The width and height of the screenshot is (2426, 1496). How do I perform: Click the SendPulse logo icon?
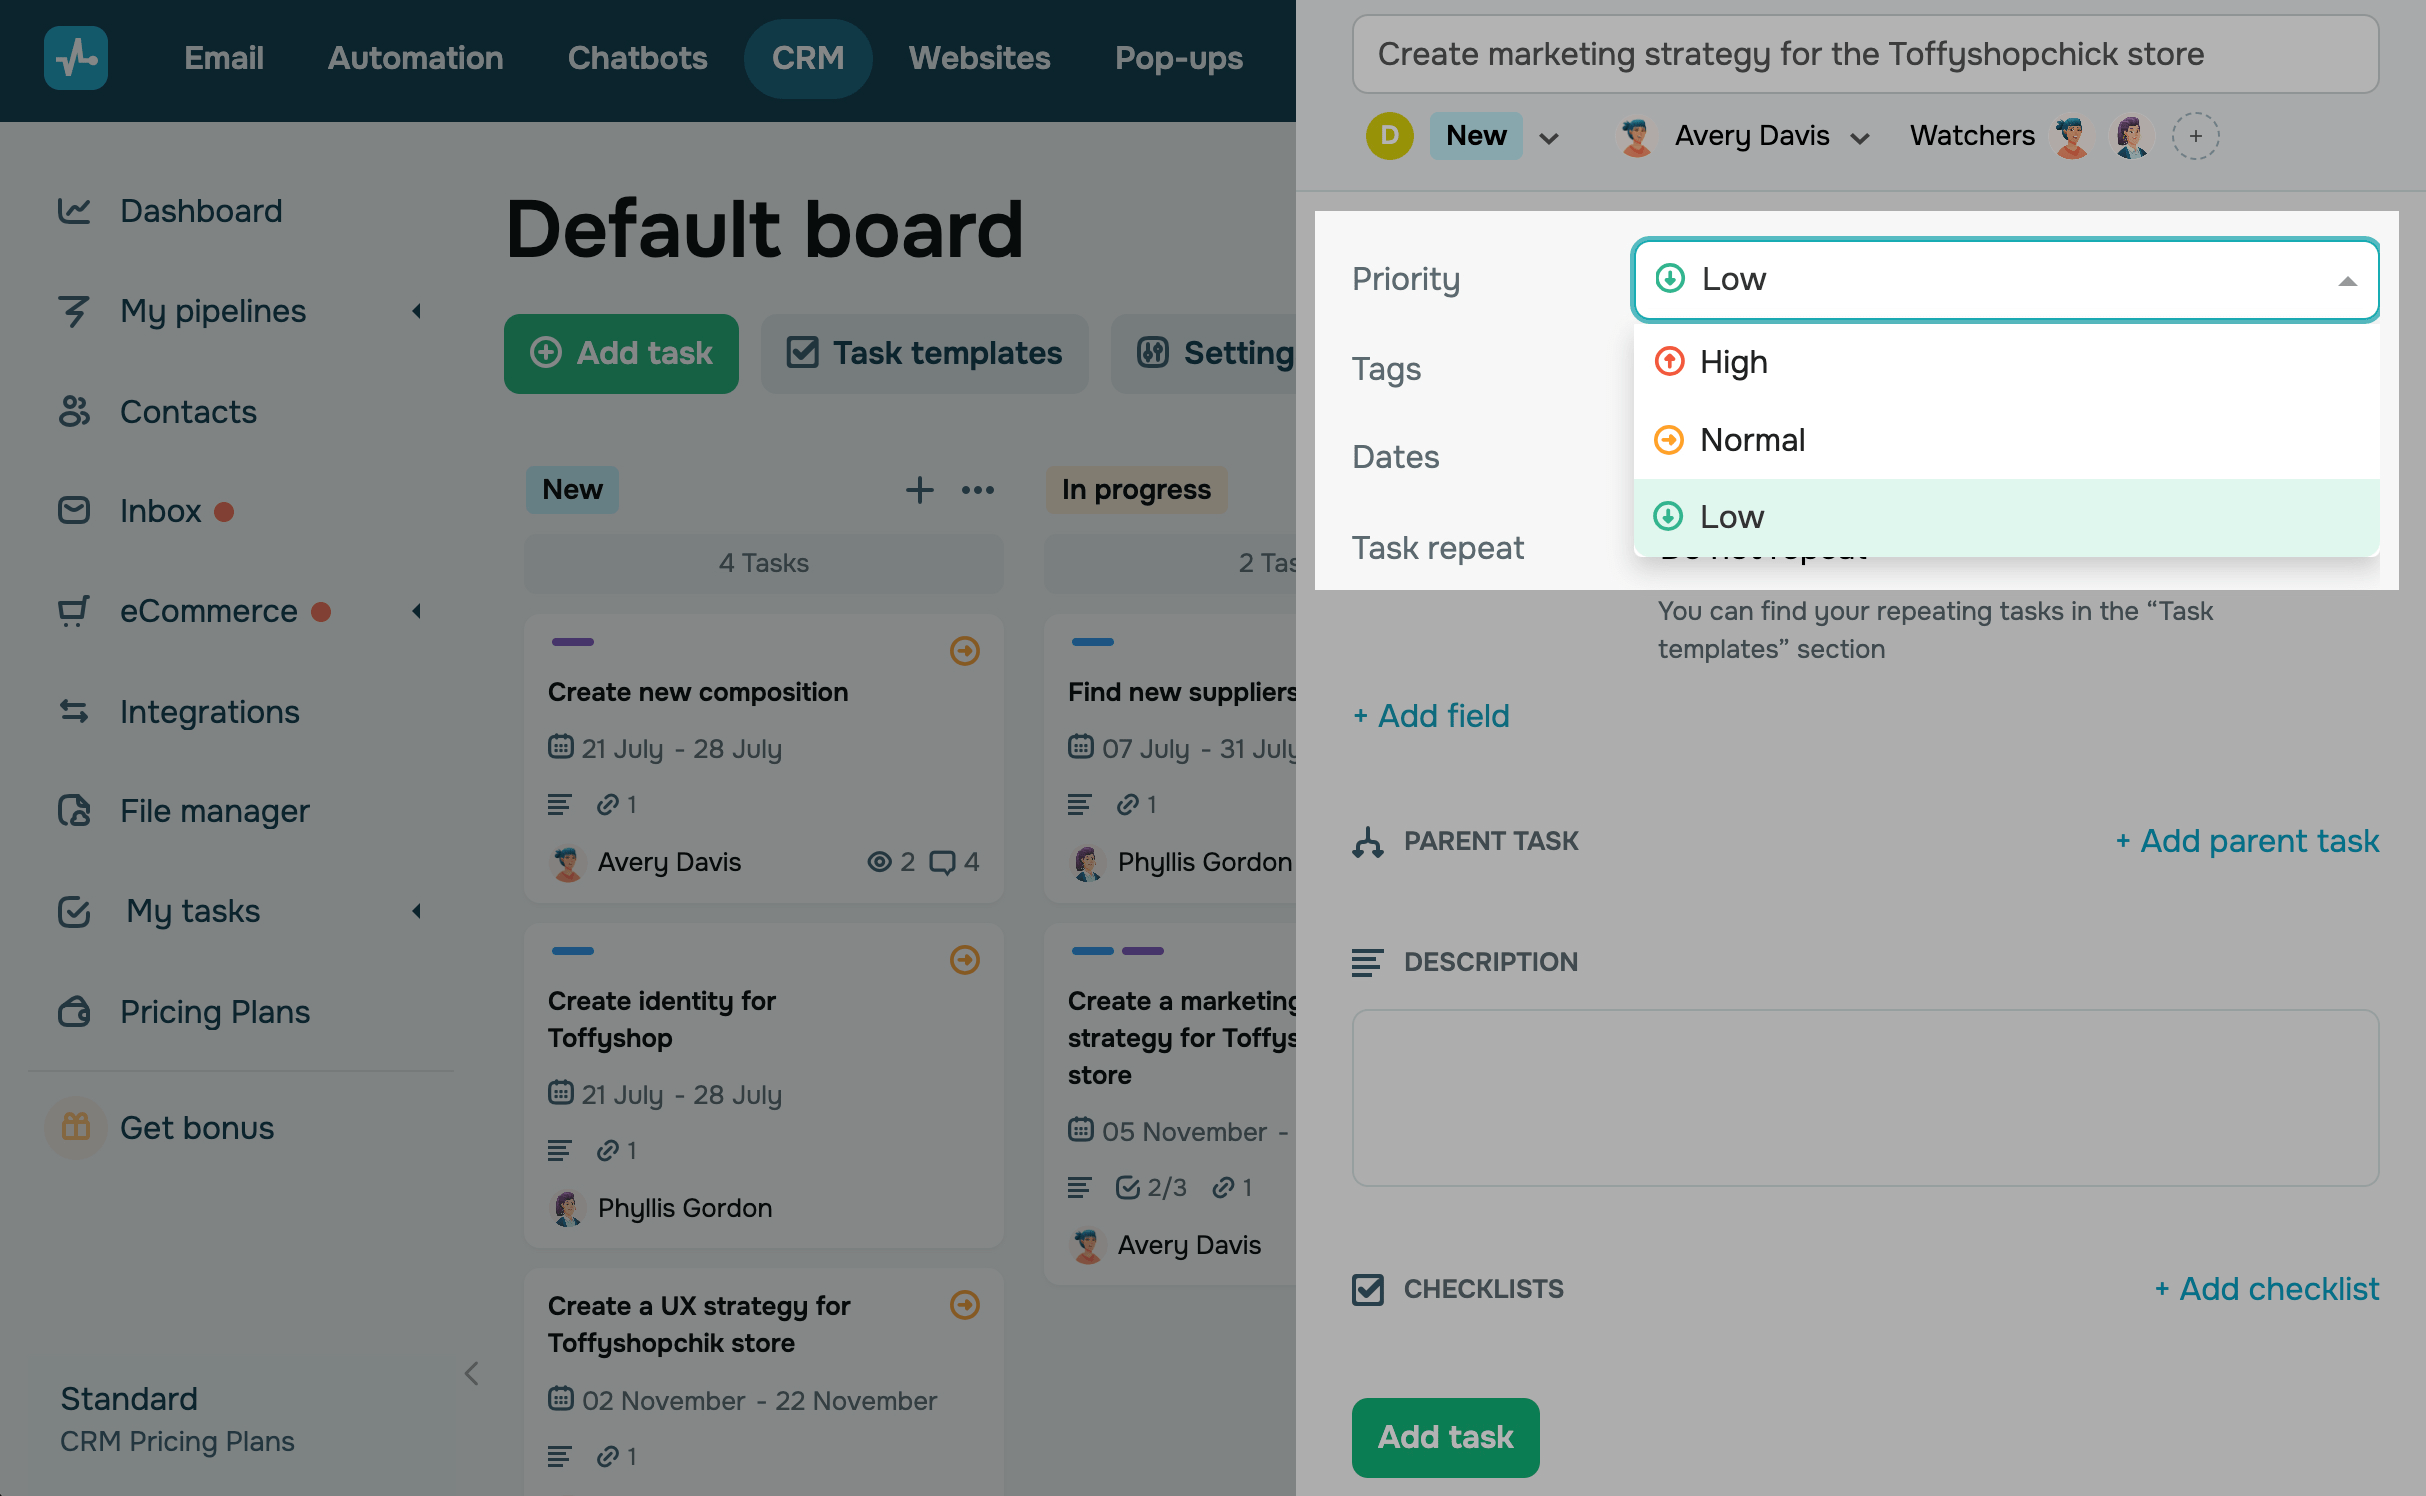(x=76, y=58)
